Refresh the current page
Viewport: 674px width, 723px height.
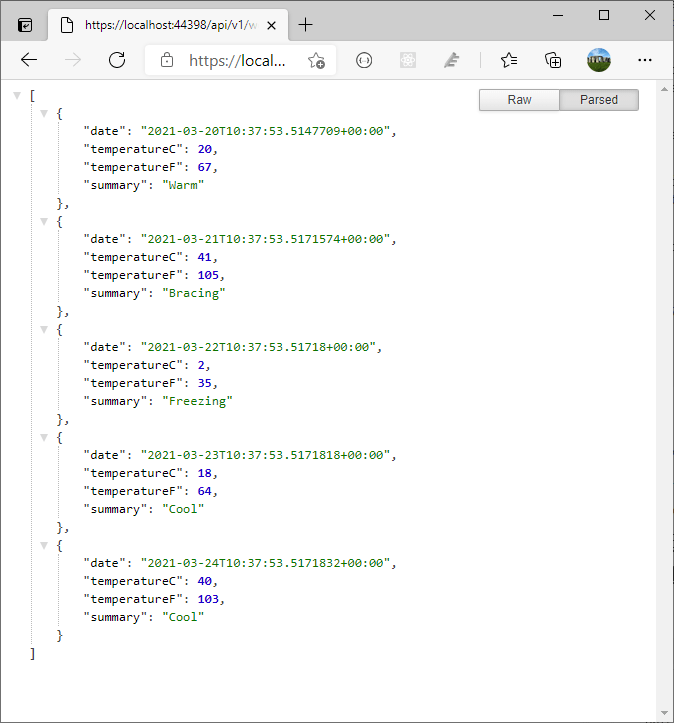click(x=117, y=60)
